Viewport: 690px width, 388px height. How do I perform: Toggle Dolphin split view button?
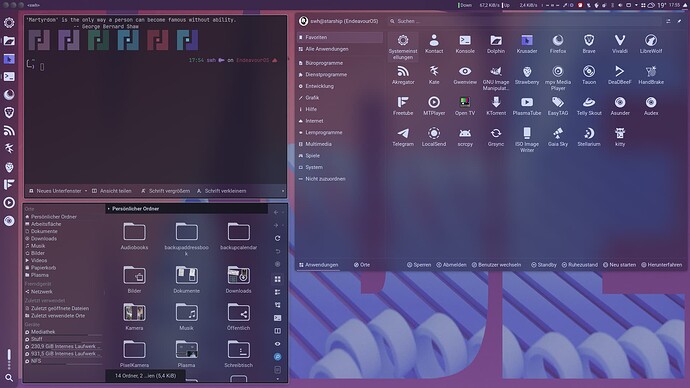(278, 331)
